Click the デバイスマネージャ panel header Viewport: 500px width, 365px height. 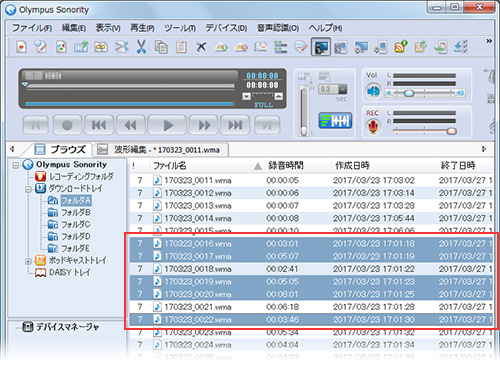click(x=67, y=327)
